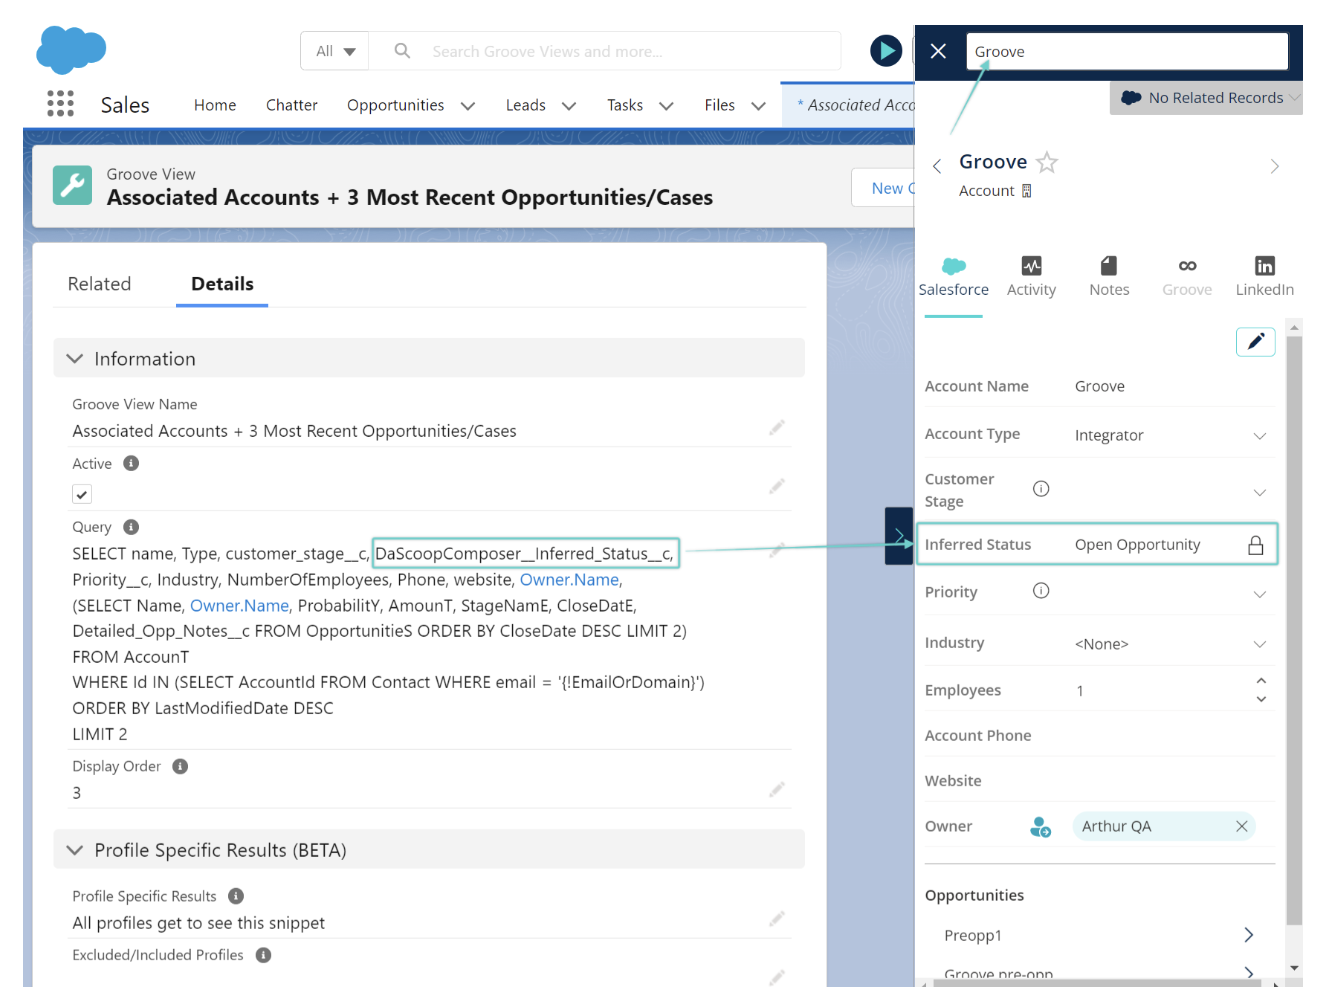Viewport: 1320px width, 1002px height.
Task: Switch to the Details tab
Action: 222,284
